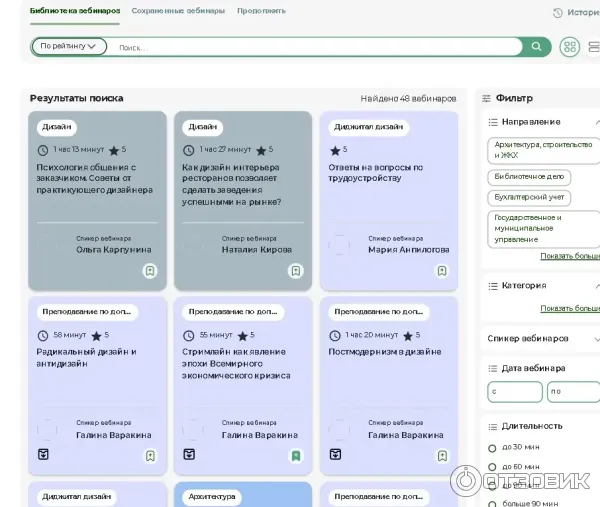The width and height of the screenshot is (600, 507).
Task: Bookmark the Мария Анпилогова webinar card
Action: point(442,271)
